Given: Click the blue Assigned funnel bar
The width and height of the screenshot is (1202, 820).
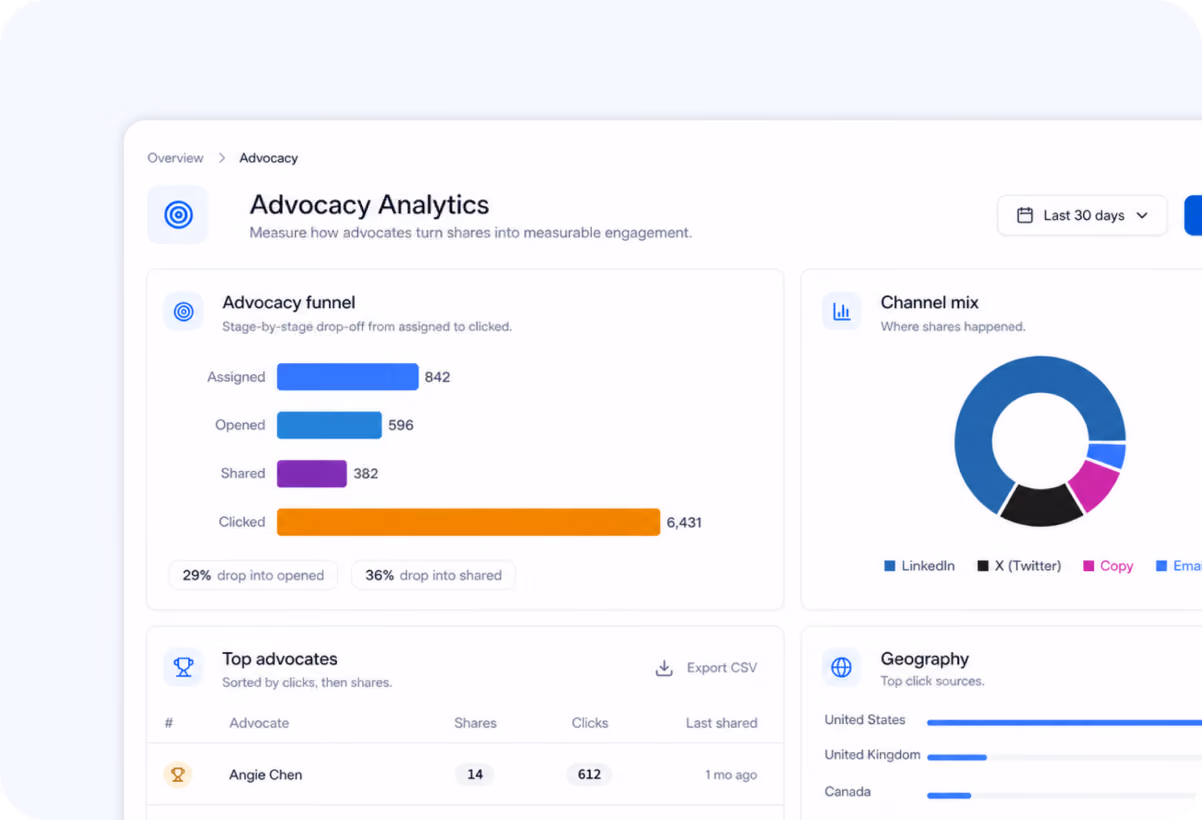Looking at the screenshot, I should (347, 377).
